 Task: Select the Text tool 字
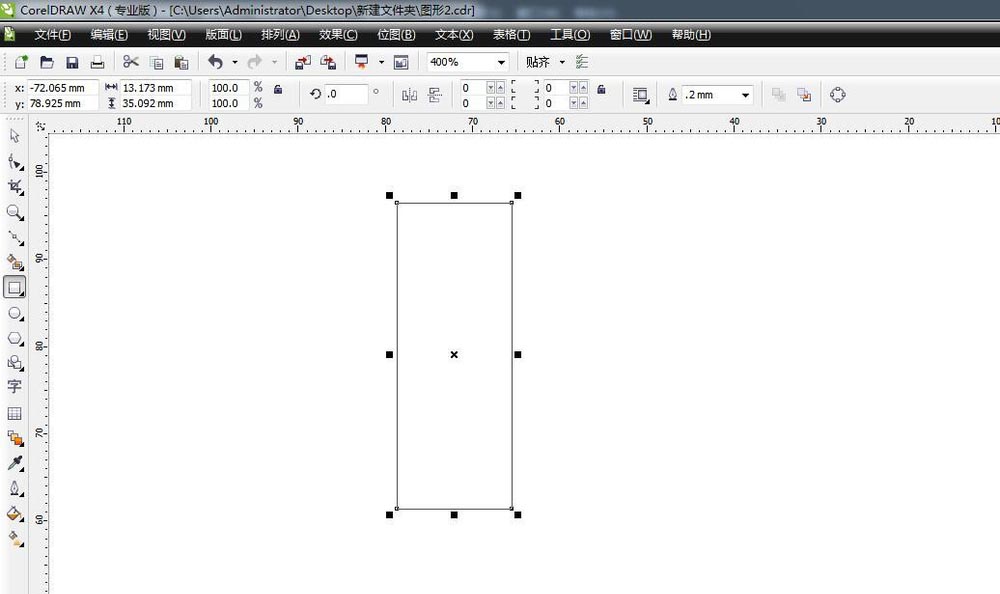pos(15,387)
